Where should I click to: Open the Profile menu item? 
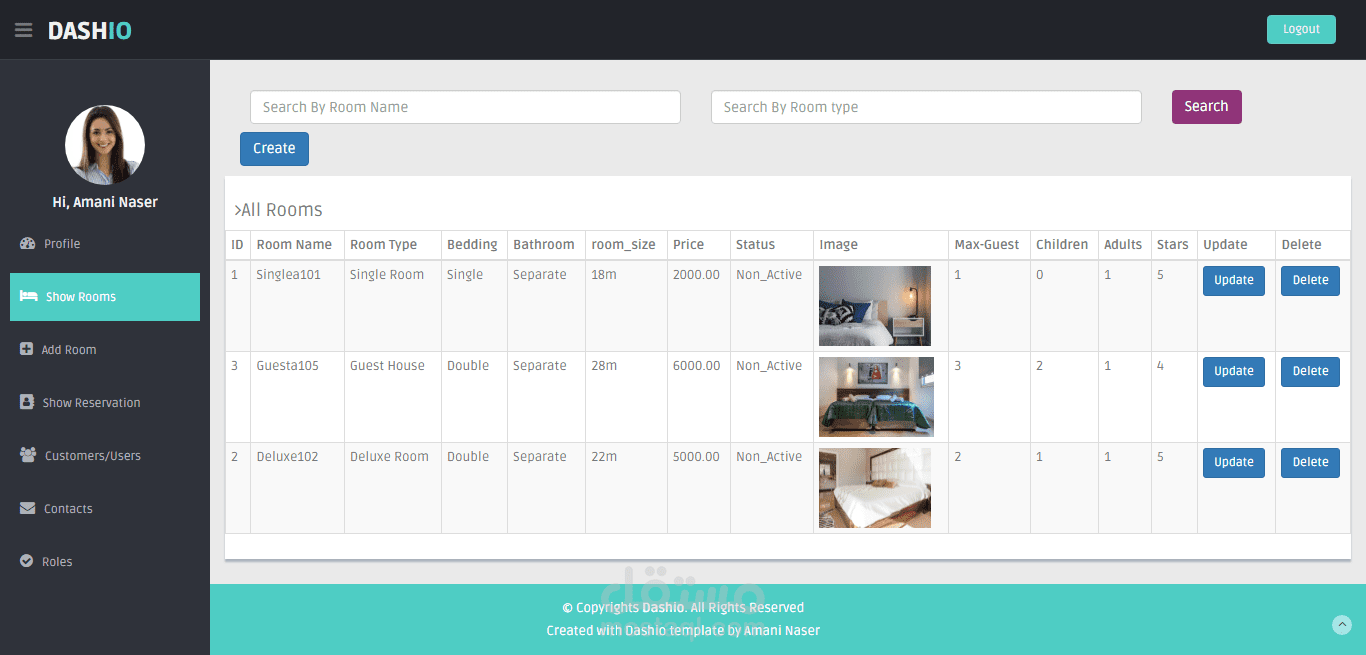pyautogui.click(x=105, y=244)
